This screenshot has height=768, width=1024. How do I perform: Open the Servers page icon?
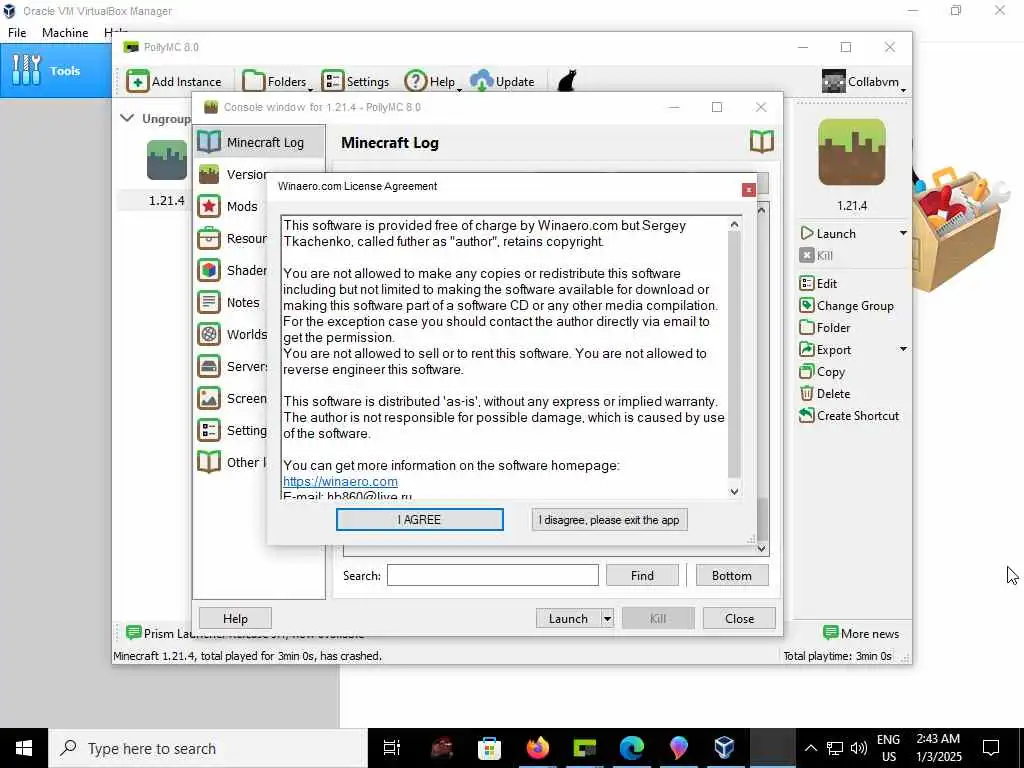209,366
